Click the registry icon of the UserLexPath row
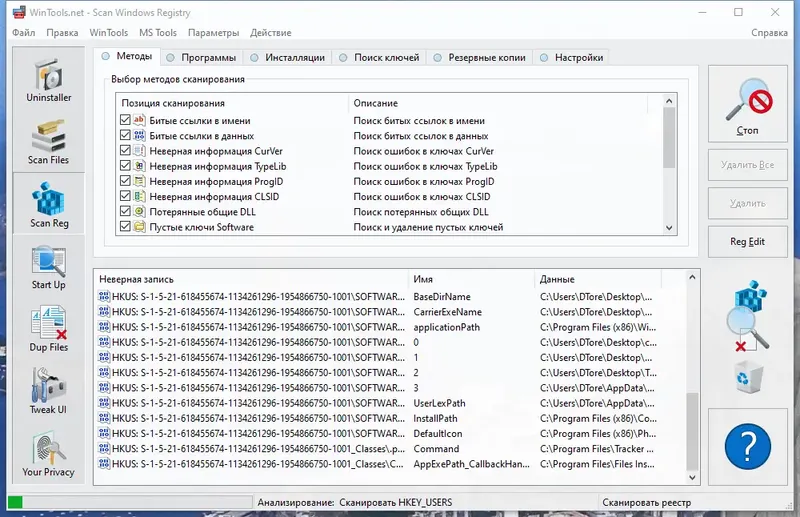This screenshot has width=800, height=517. click(104, 403)
